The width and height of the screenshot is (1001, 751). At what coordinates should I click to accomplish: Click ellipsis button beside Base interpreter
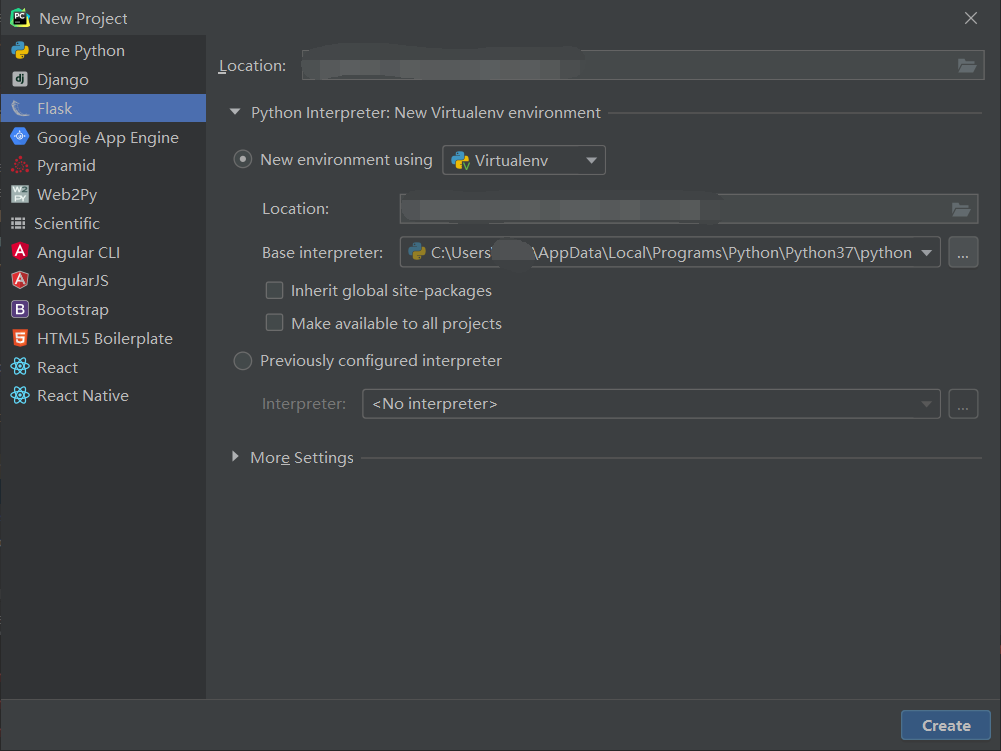(x=963, y=252)
